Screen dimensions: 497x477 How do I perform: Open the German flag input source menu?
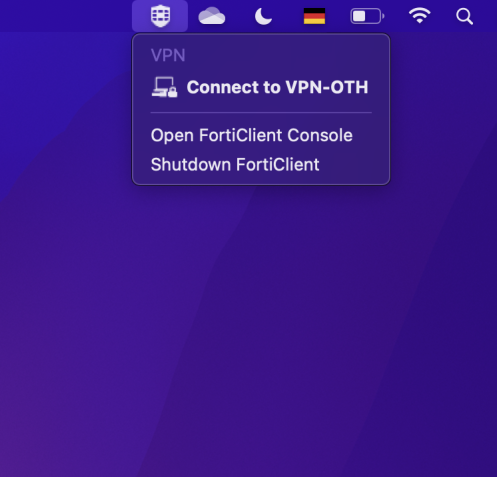pyautogui.click(x=314, y=16)
